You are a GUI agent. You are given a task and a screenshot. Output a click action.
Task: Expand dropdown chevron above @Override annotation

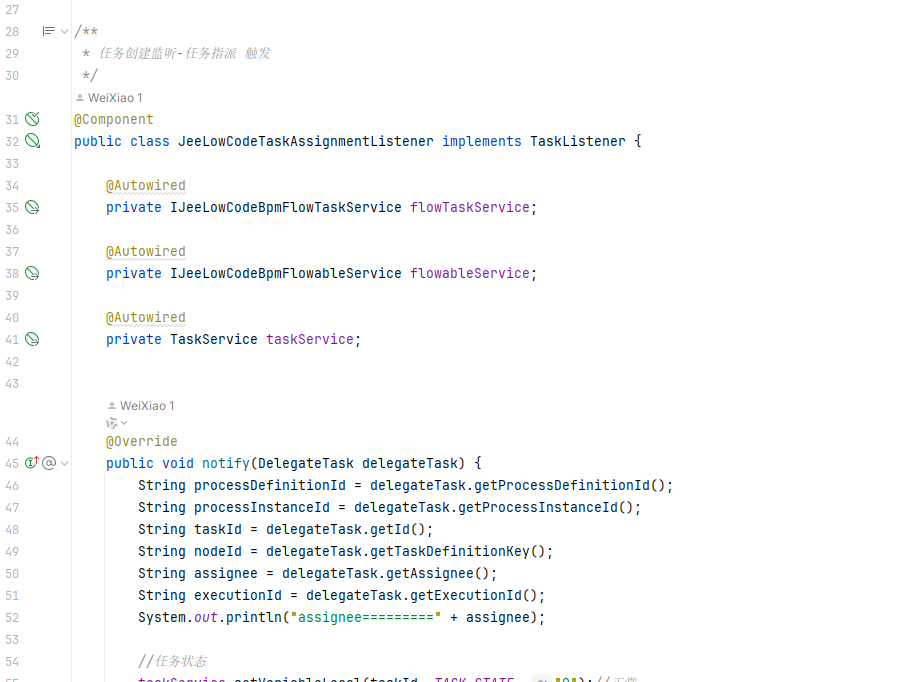click(124, 423)
